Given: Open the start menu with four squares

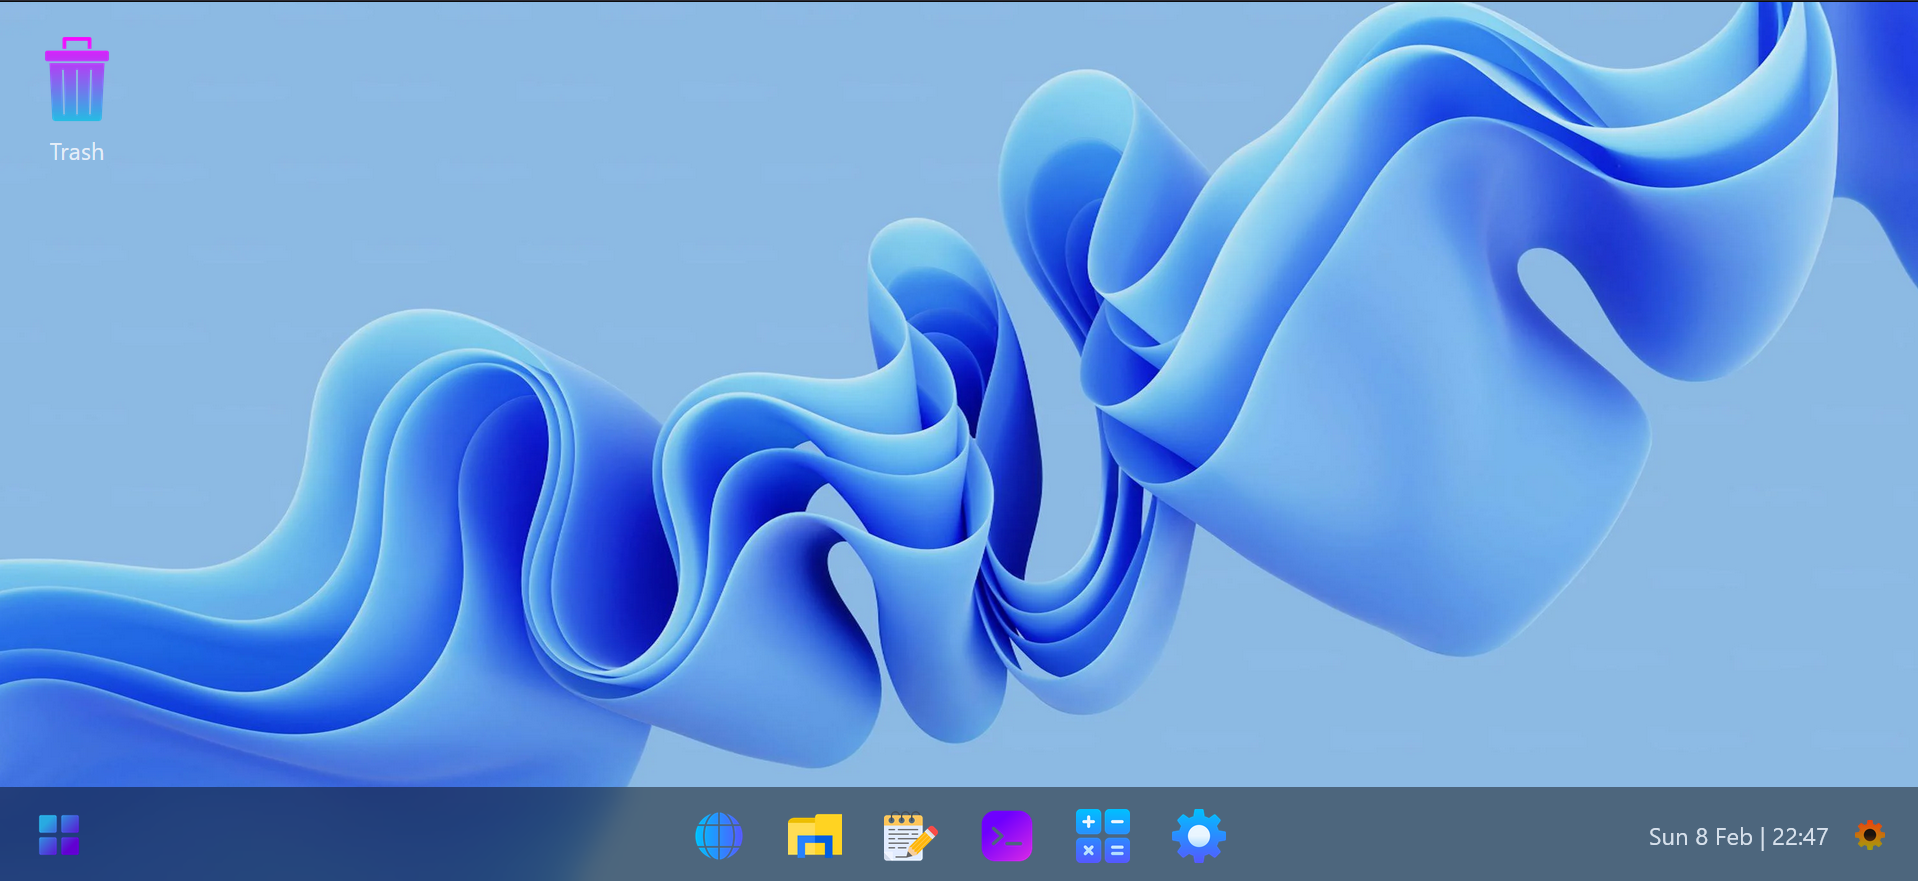Looking at the screenshot, I should pos(59,835).
